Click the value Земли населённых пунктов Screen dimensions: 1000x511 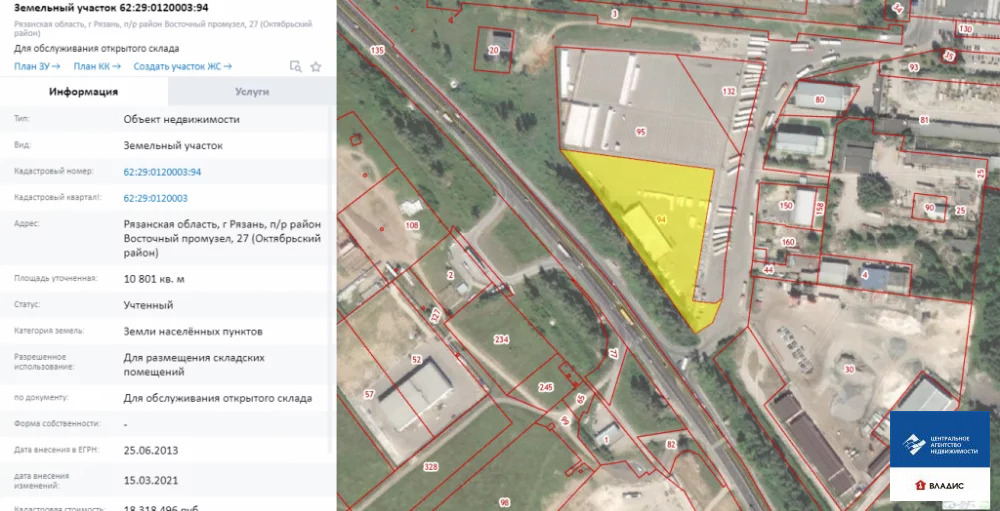(193, 332)
